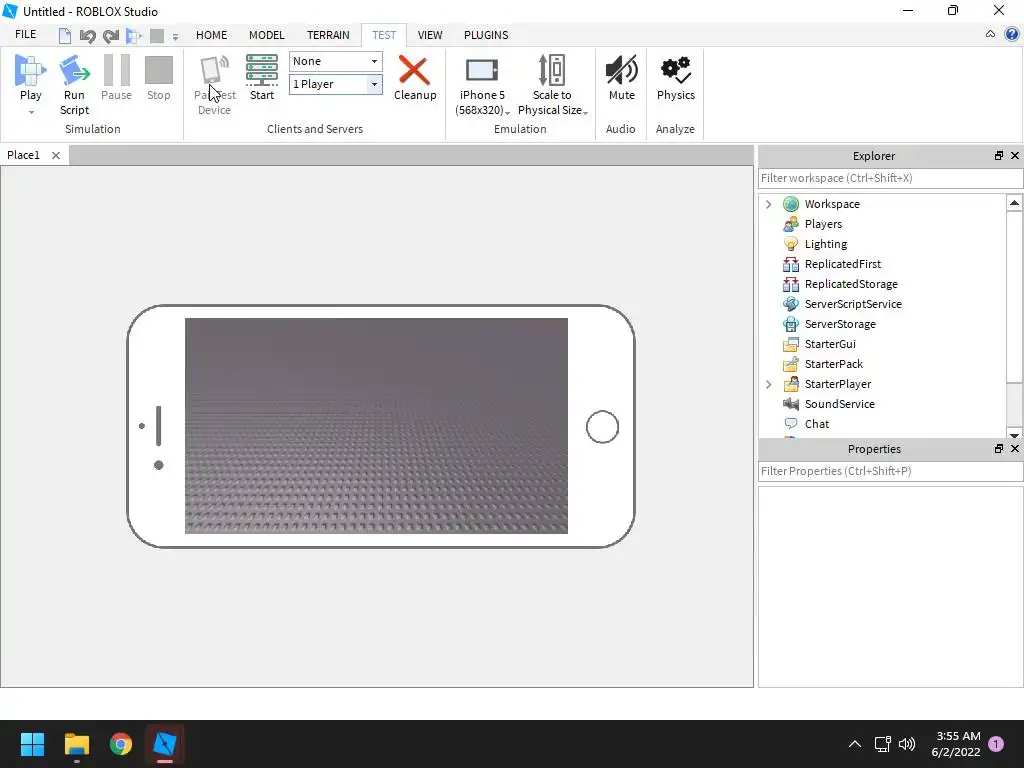Click the Pause simulation button
Viewport: 1024px width, 768px height.
click(x=116, y=78)
